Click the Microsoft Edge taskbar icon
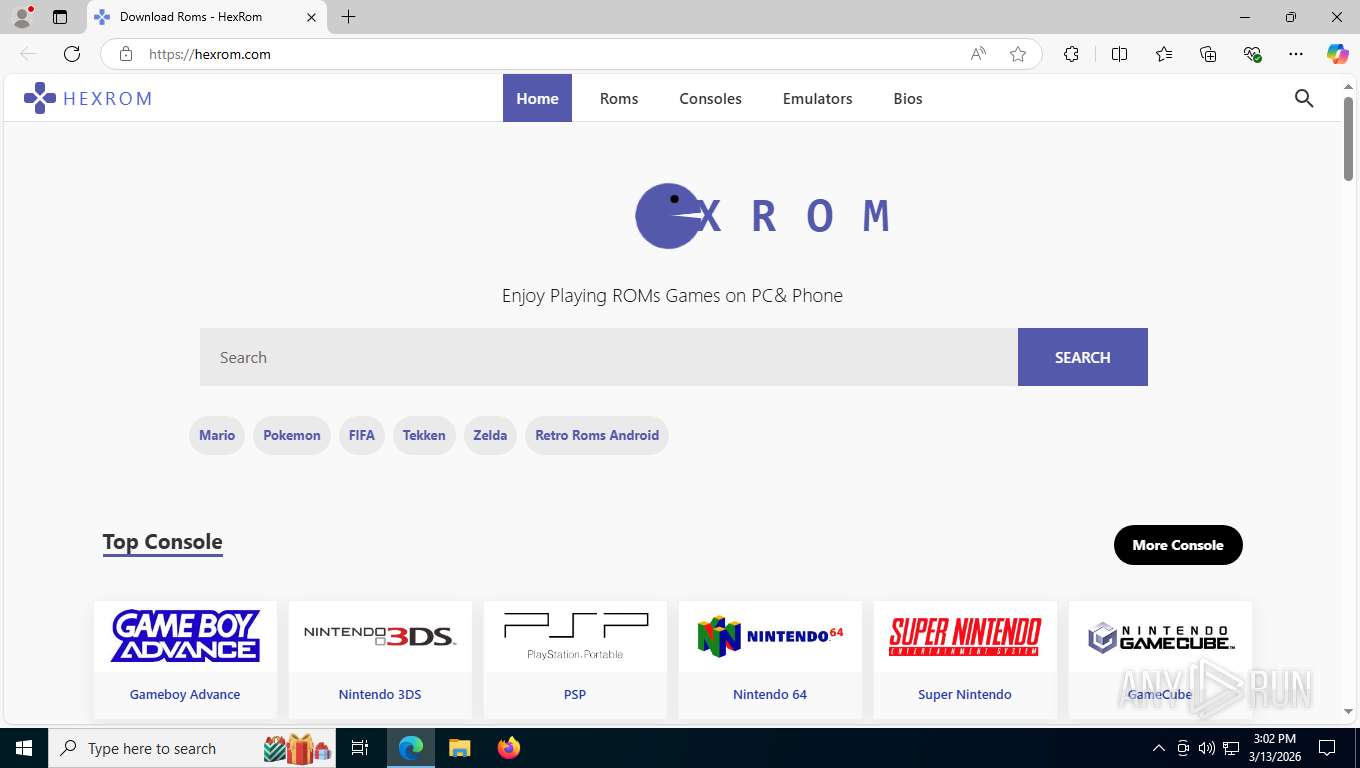 click(x=411, y=748)
